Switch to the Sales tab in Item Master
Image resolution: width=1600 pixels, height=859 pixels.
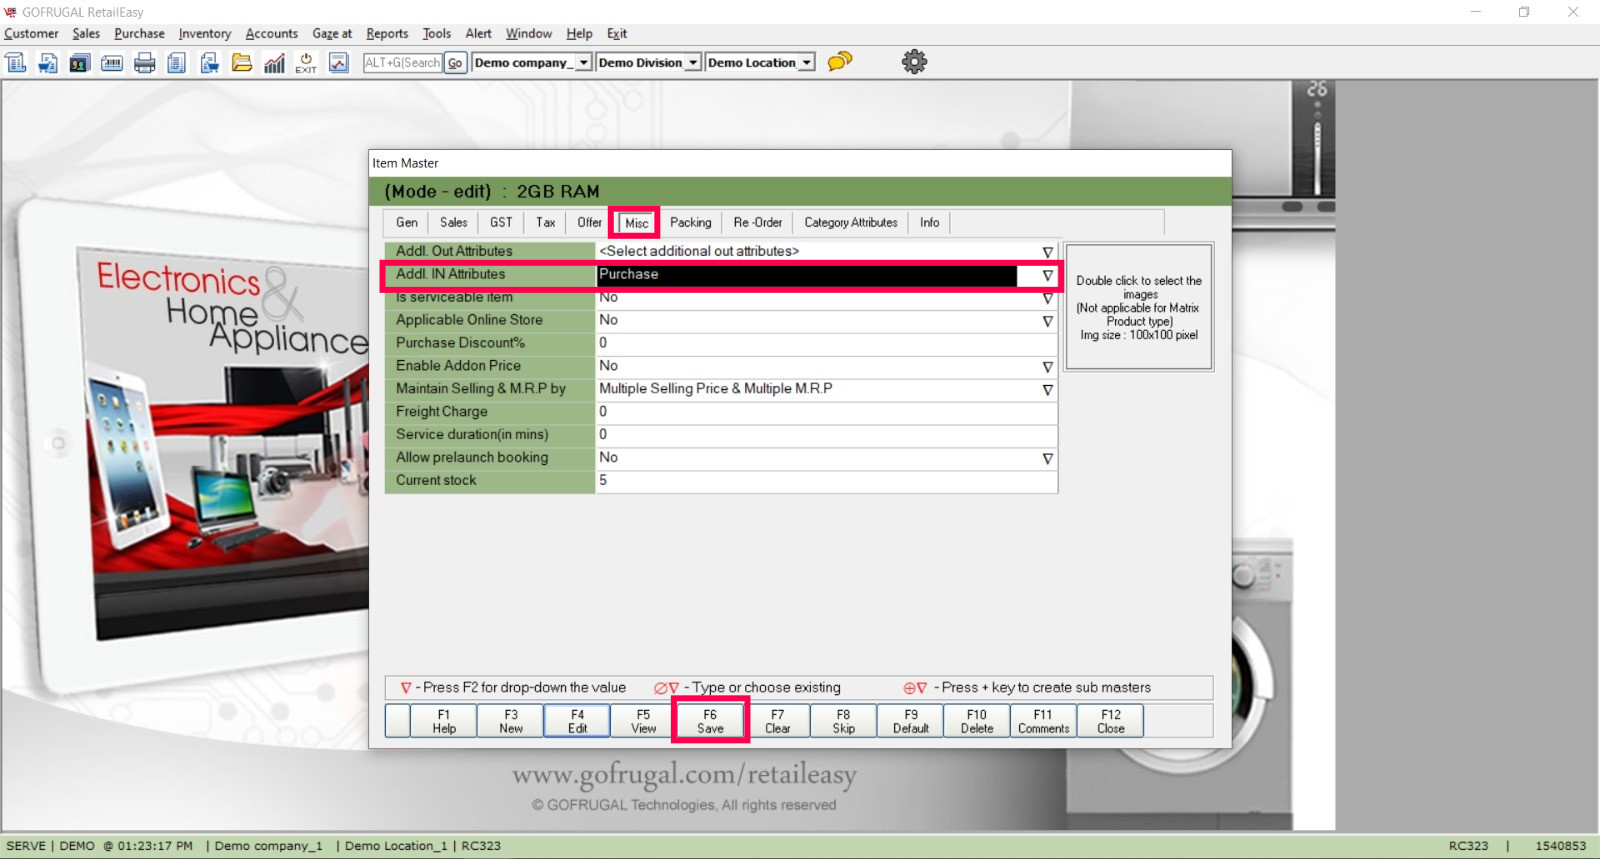[454, 223]
